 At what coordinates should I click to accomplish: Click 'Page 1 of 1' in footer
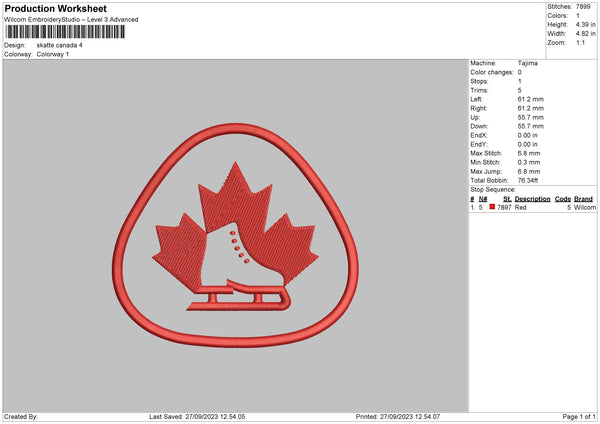[579, 417]
